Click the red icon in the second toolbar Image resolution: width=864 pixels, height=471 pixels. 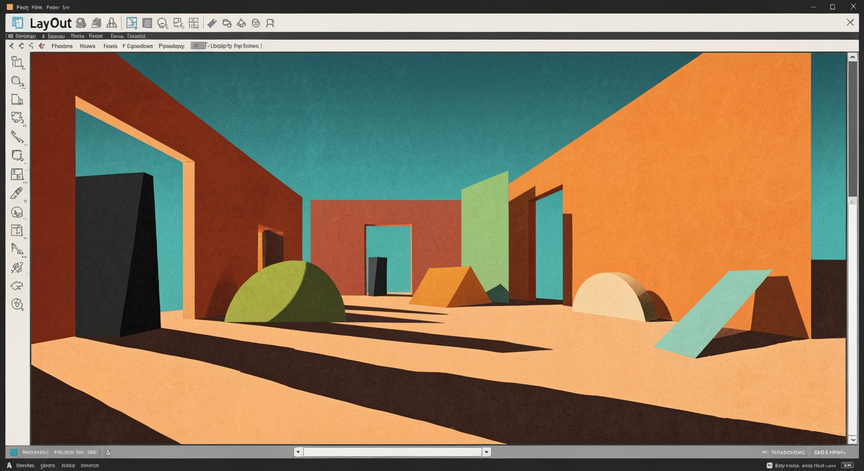[41, 46]
